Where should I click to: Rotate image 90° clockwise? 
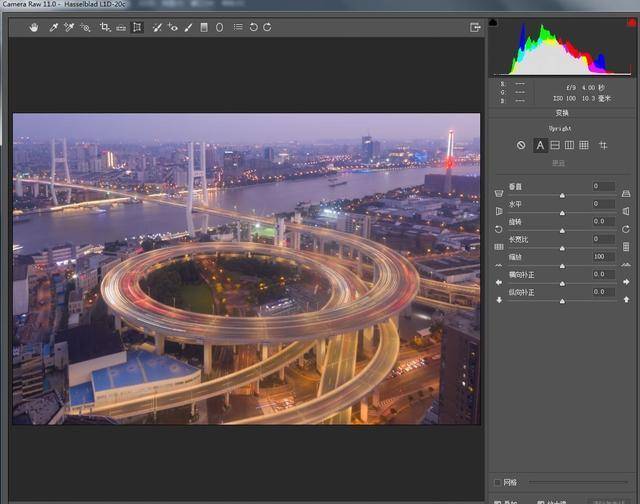(x=267, y=27)
